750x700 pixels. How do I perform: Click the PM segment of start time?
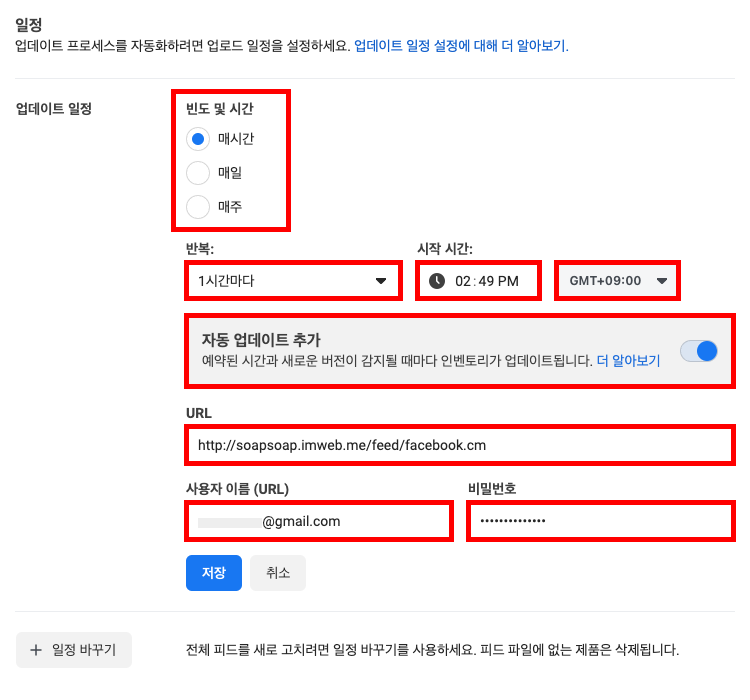(x=509, y=281)
